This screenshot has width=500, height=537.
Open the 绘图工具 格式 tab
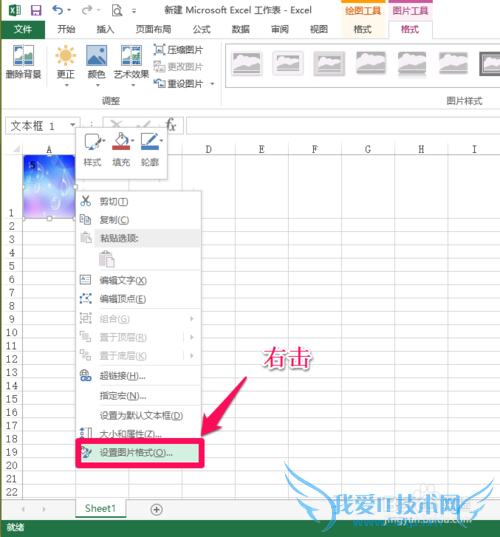[x=362, y=29]
